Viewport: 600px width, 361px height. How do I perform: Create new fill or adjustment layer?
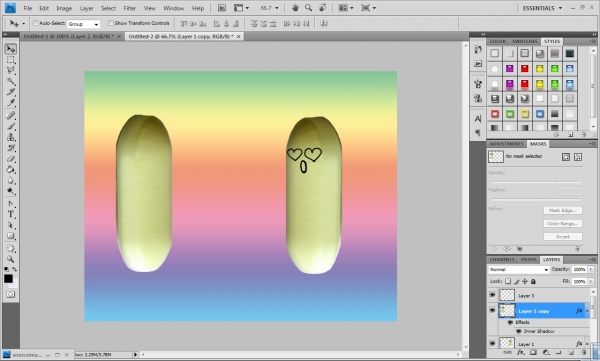pyautogui.click(x=546, y=353)
